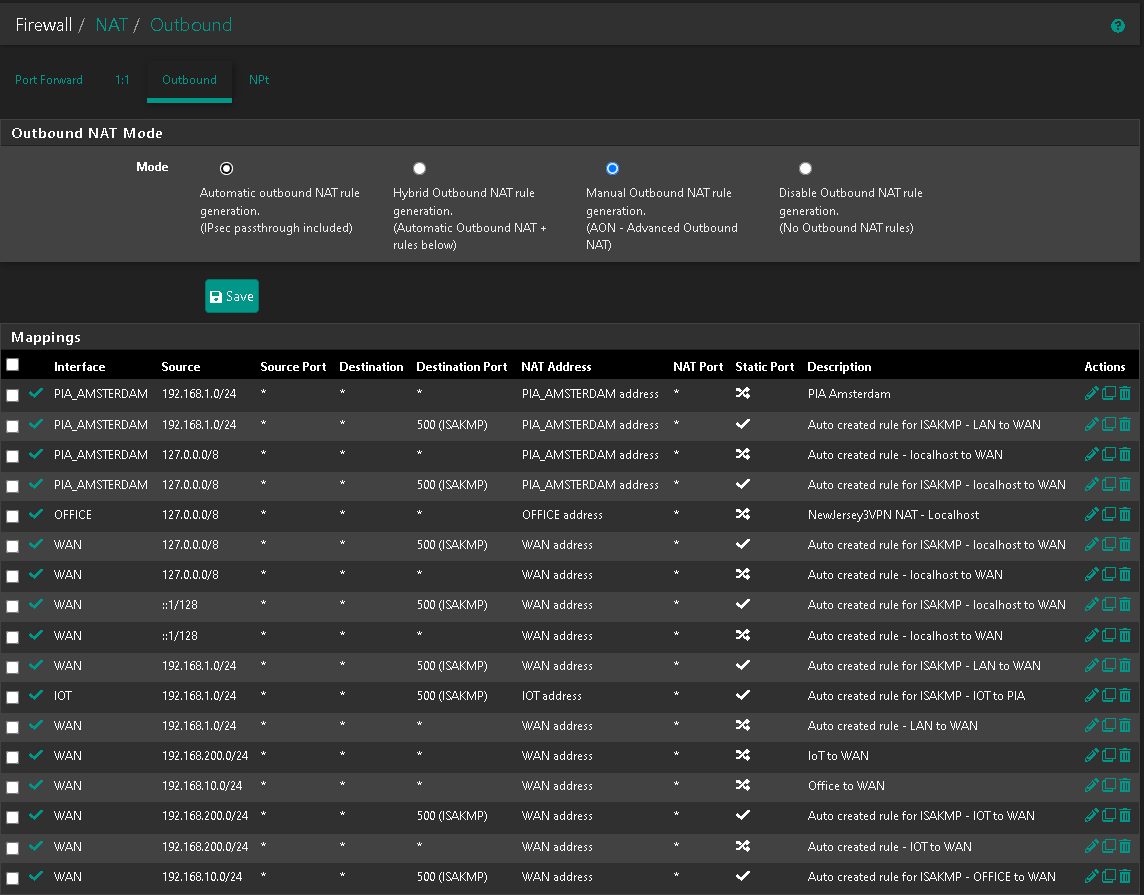Delete the Office to WAN mapping
The image size is (1144, 895).
click(1125, 786)
